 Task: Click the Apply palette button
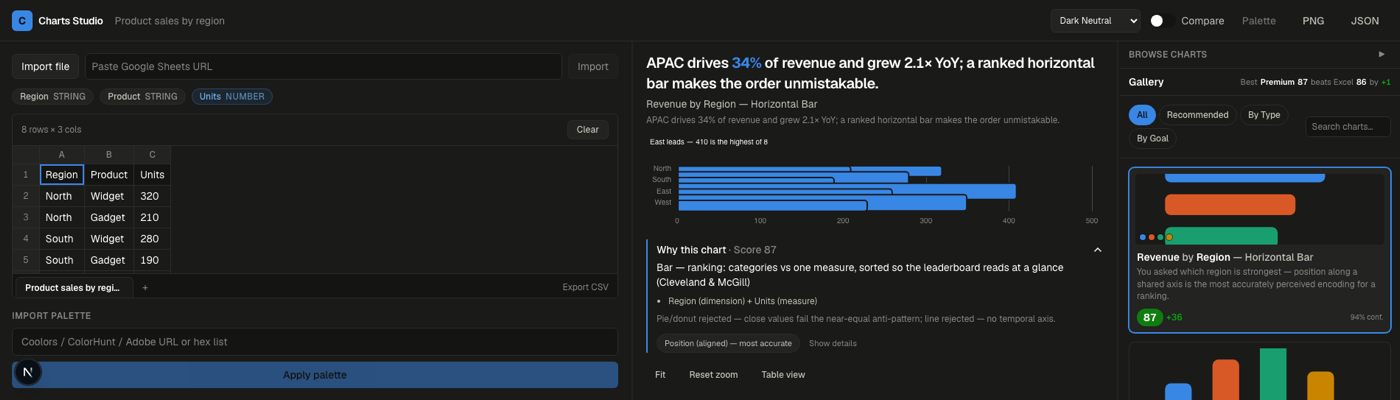[x=314, y=375]
